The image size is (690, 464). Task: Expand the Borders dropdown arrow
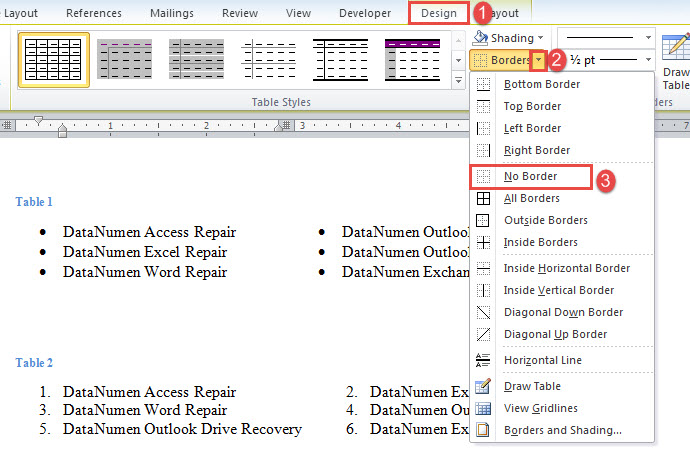tap(538, 60)
